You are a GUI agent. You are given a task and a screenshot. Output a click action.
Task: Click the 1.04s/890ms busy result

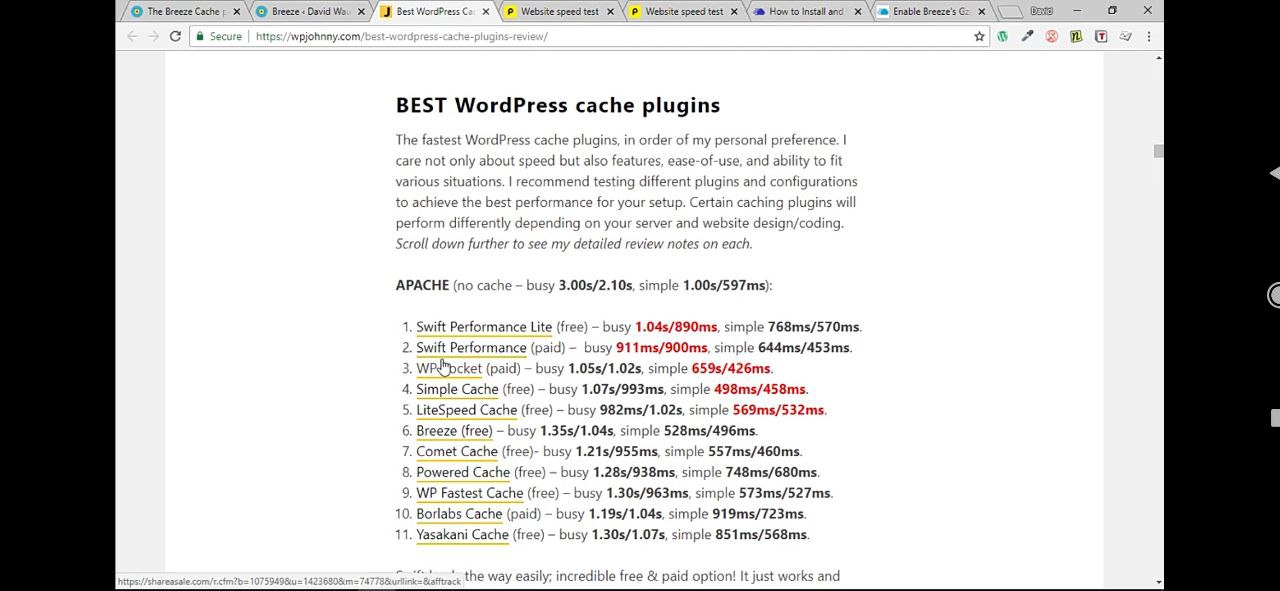tap(676, 327)
